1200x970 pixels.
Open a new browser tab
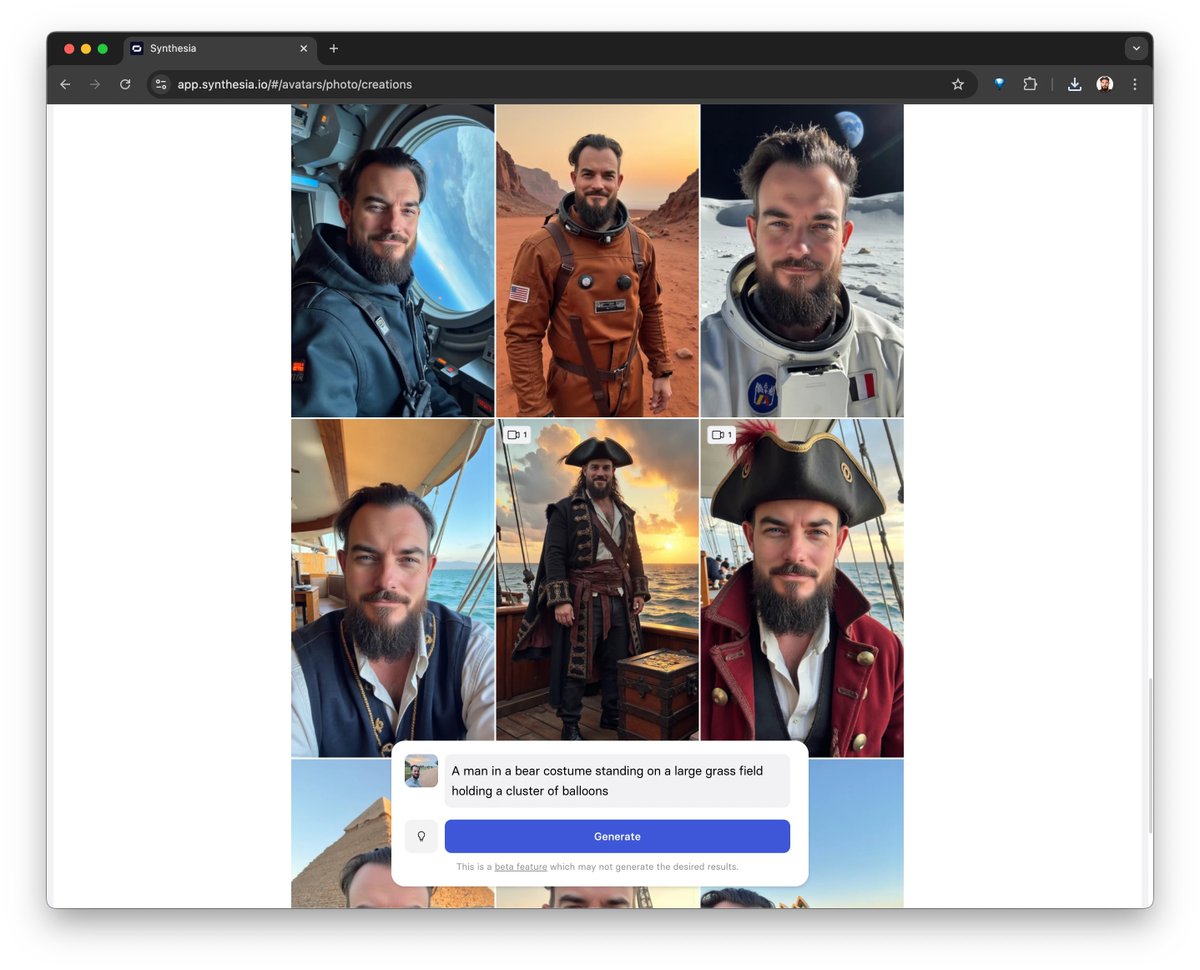pyautogui.click(x=334, y=48)
